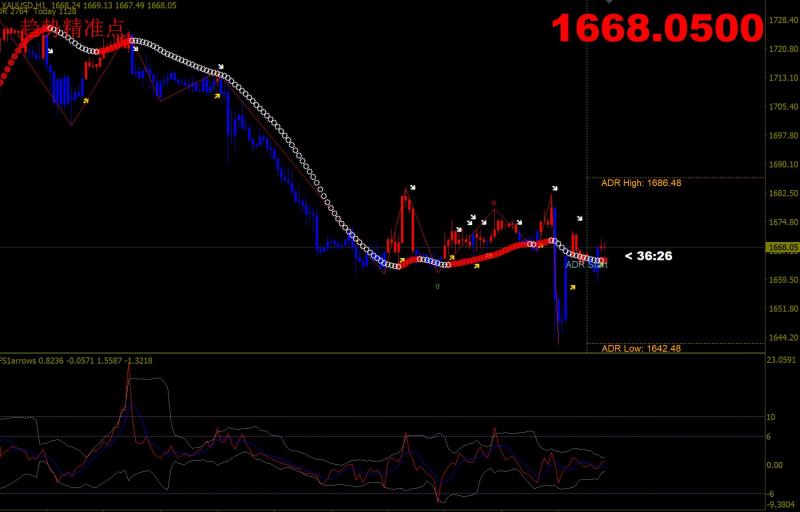Click the green 0 marker below the candles
This screenshot has height=512, width=800.
[x=436, y=287]
